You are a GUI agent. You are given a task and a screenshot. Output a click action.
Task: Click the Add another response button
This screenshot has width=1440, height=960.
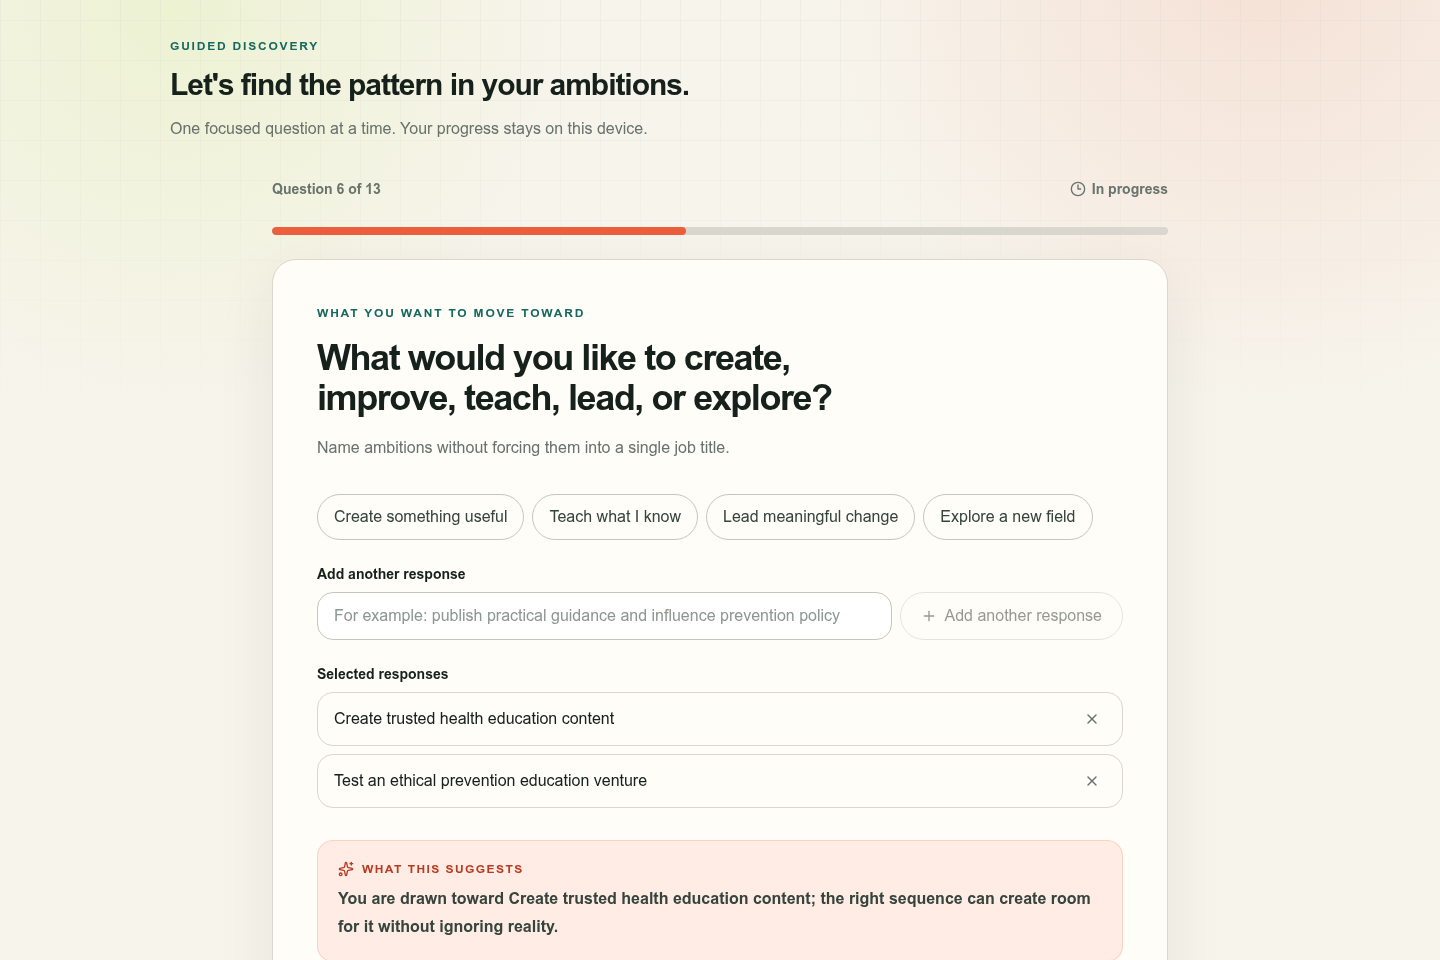(1012, 616)
